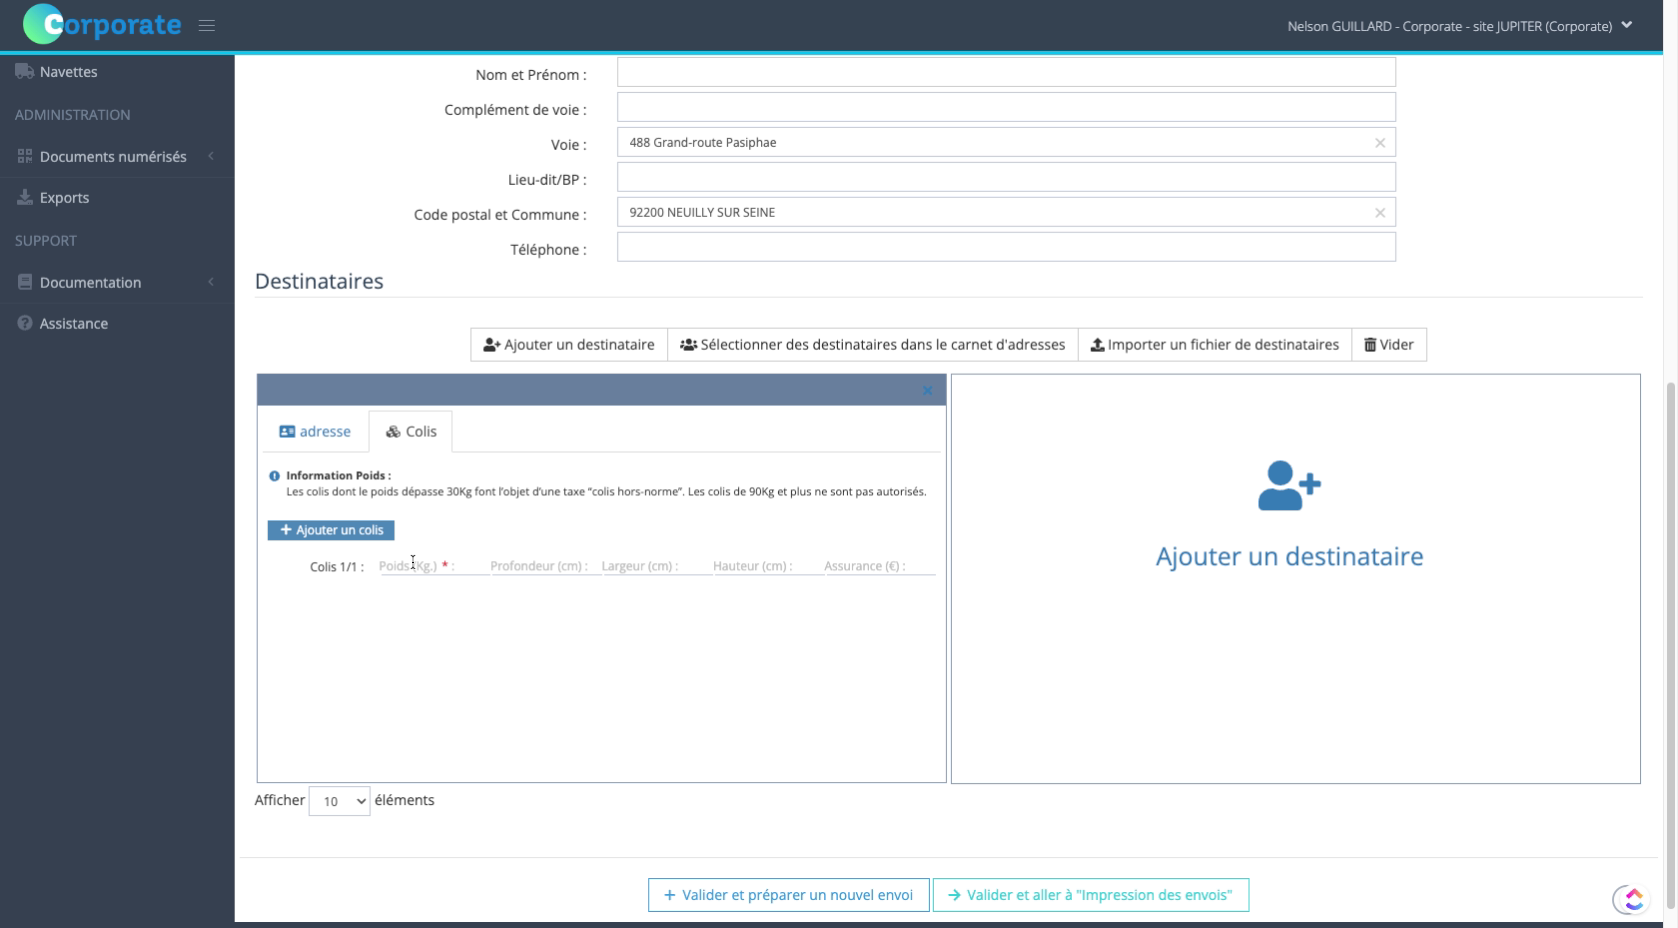Screen dimensions: 1678x928
Task: Close the recipient card with X
Action: pyautogui.click(x=927, y=390)
